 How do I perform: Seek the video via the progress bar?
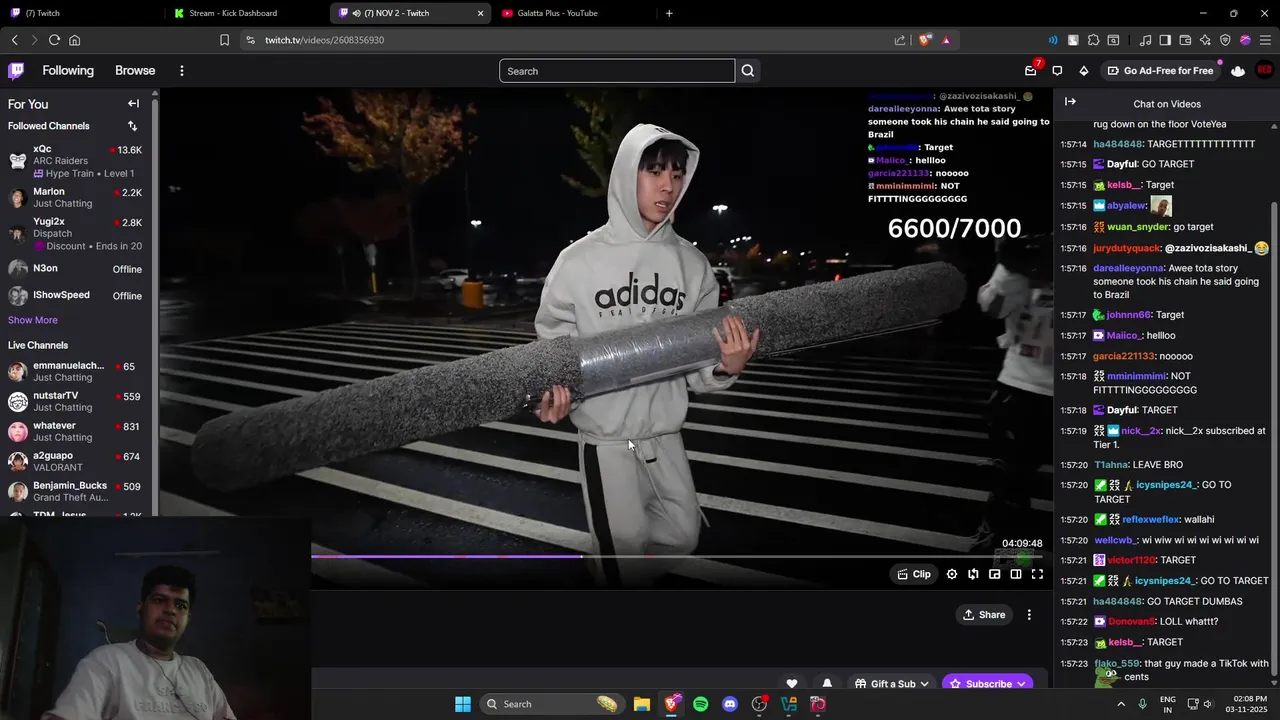point(677,557)
